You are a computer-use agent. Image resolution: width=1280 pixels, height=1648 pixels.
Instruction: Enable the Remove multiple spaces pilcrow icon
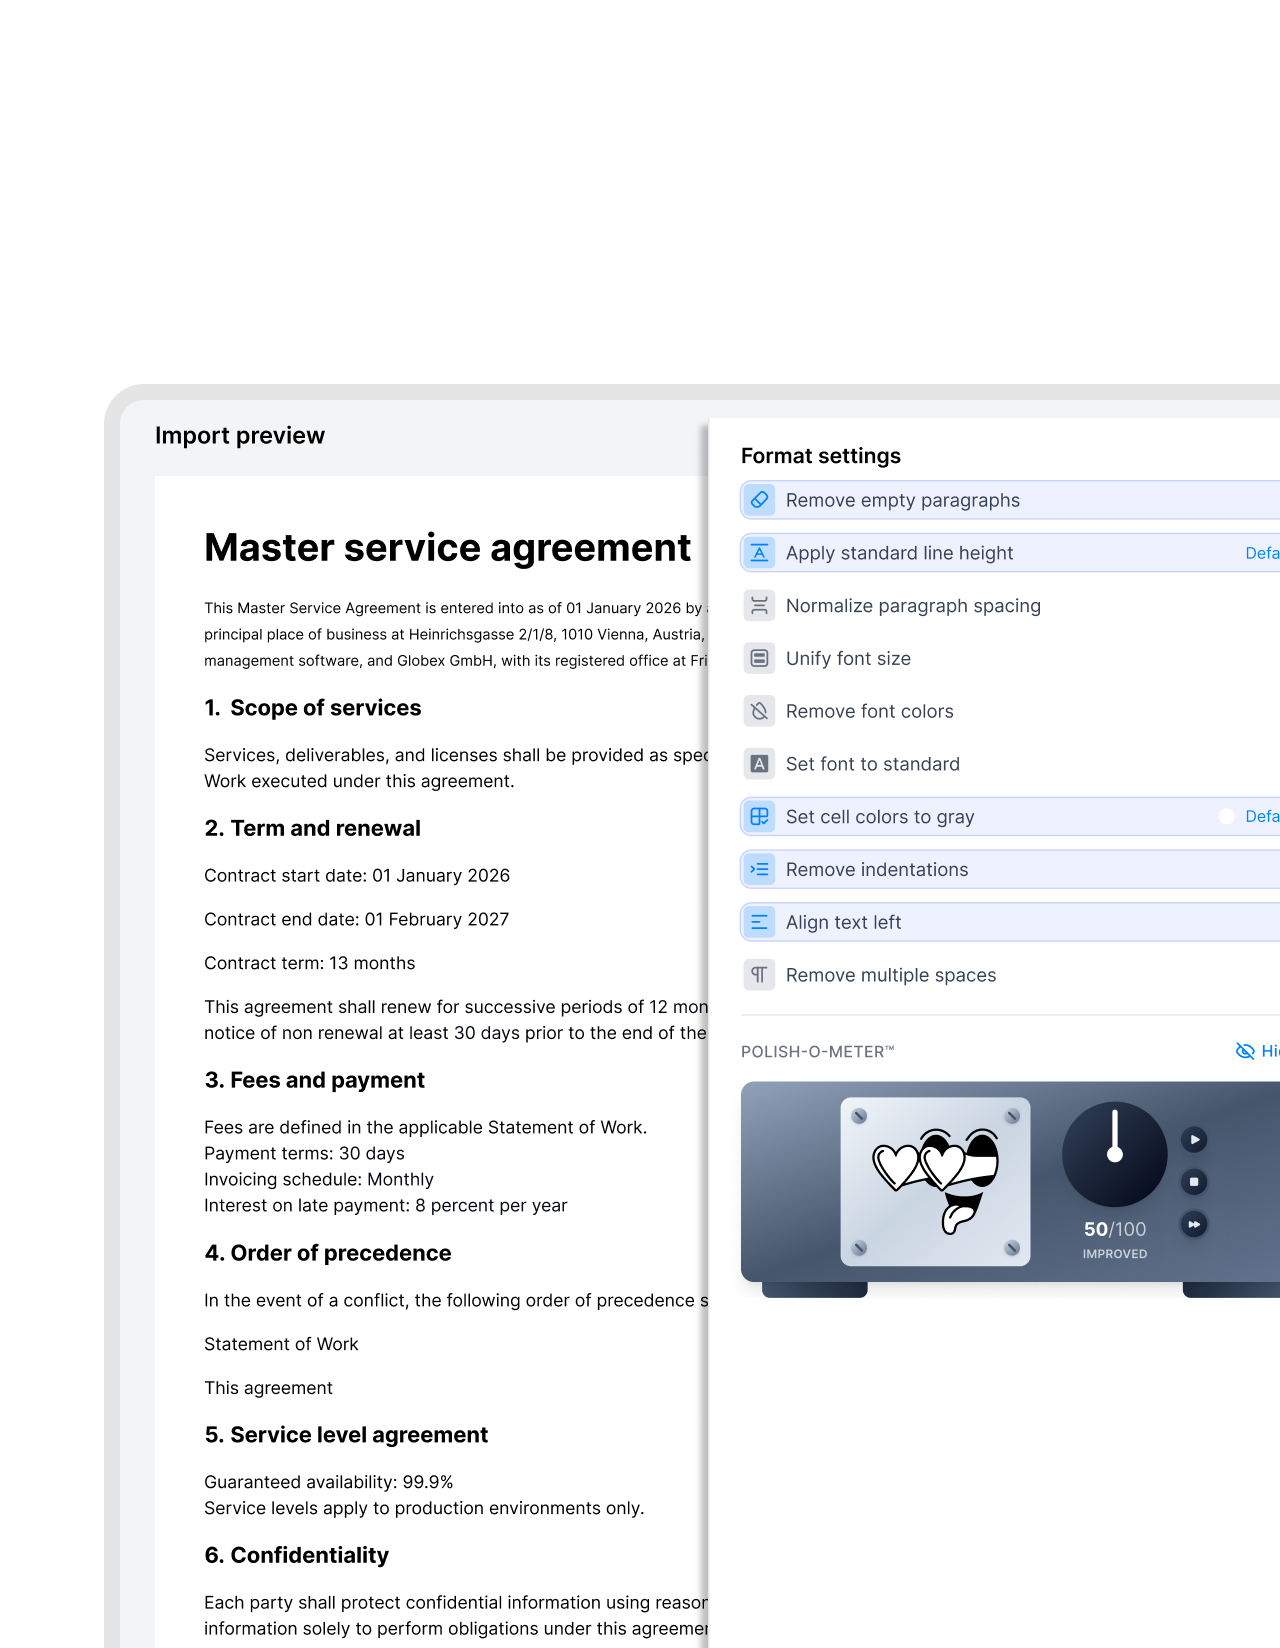tap(760, 975)
